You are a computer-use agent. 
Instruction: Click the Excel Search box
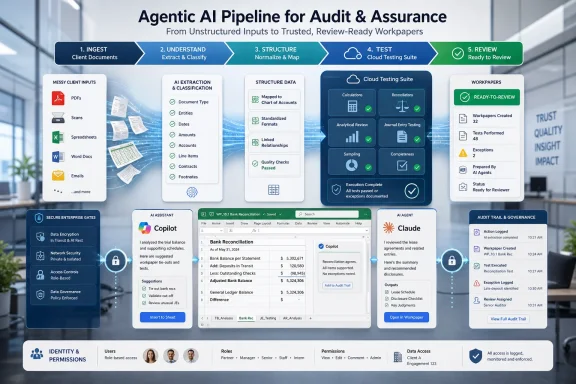[327, 214]
